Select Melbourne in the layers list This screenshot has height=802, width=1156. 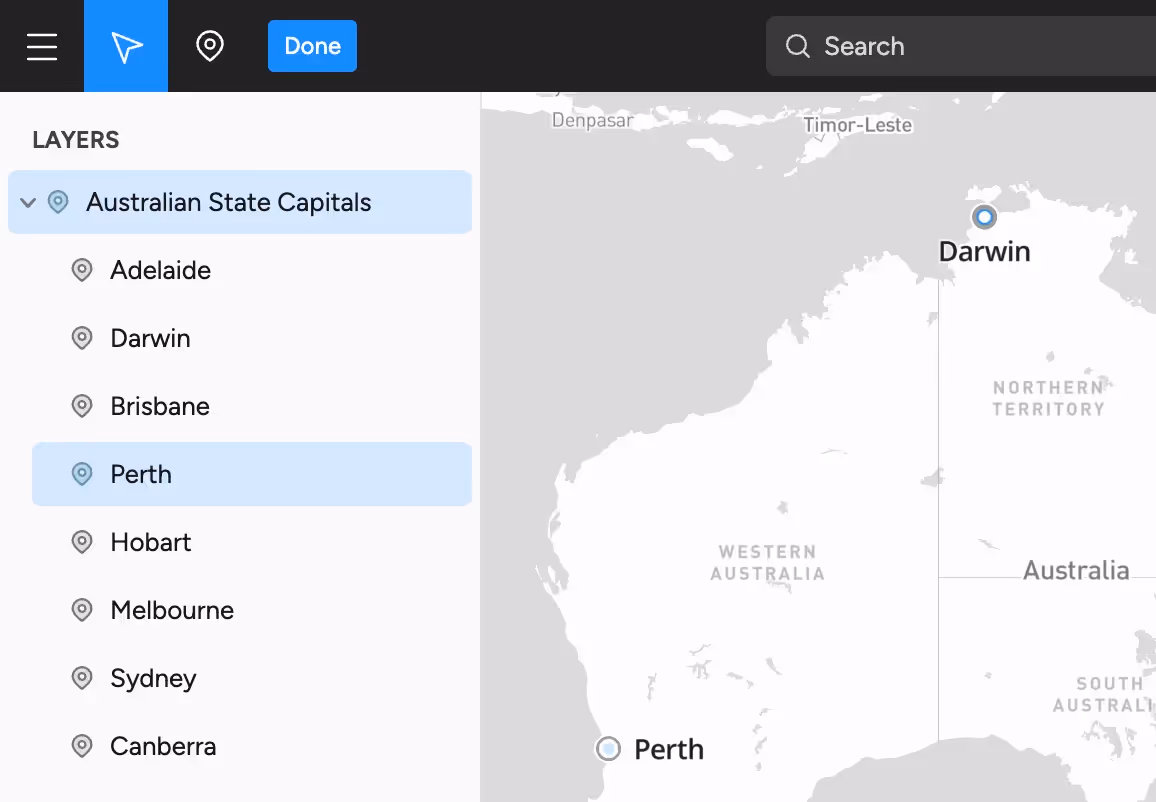coord(171,609)
